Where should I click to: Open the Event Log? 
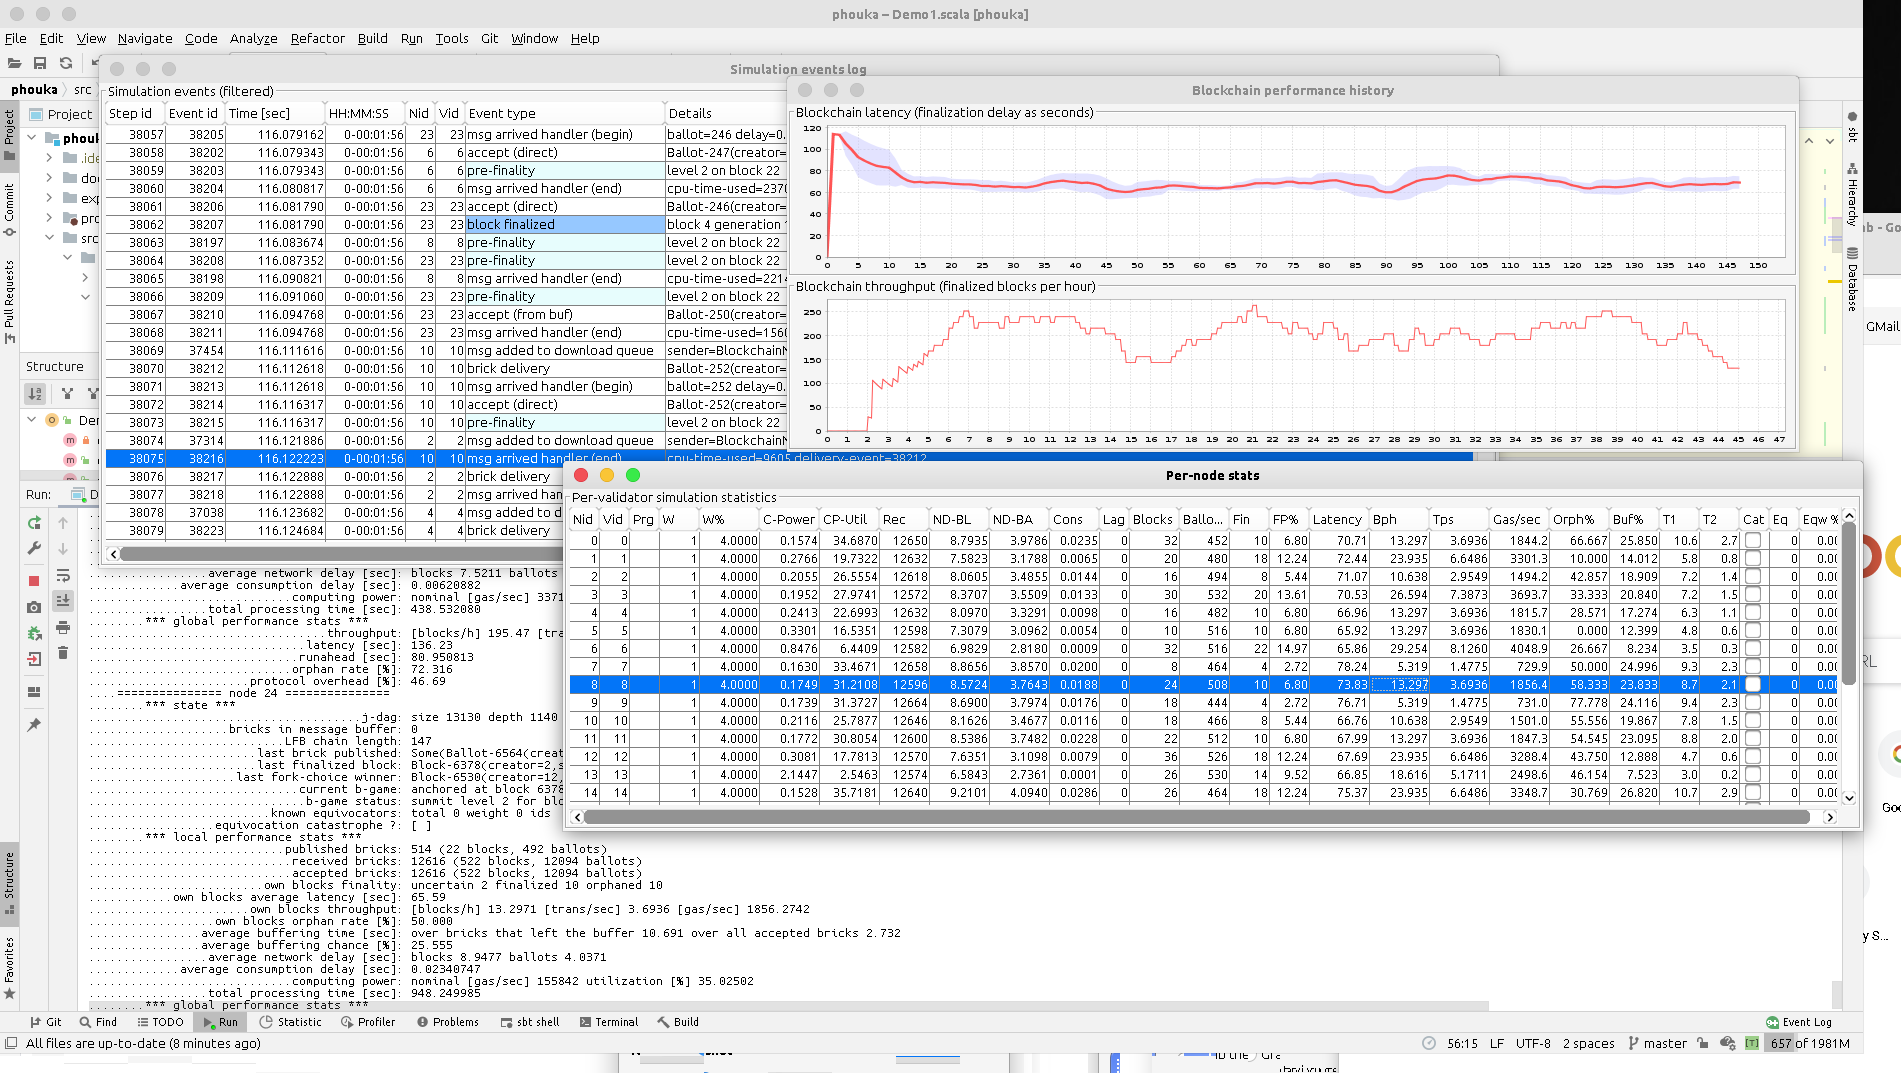(1799, 1022)
